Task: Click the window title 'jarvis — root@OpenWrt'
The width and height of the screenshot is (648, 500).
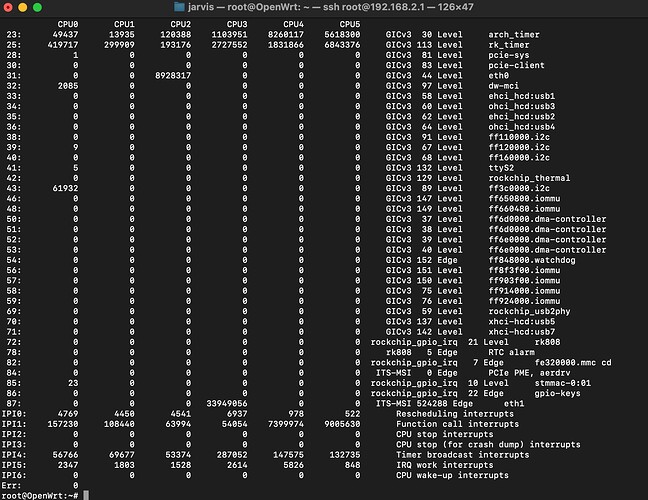Action: [244, 7]
